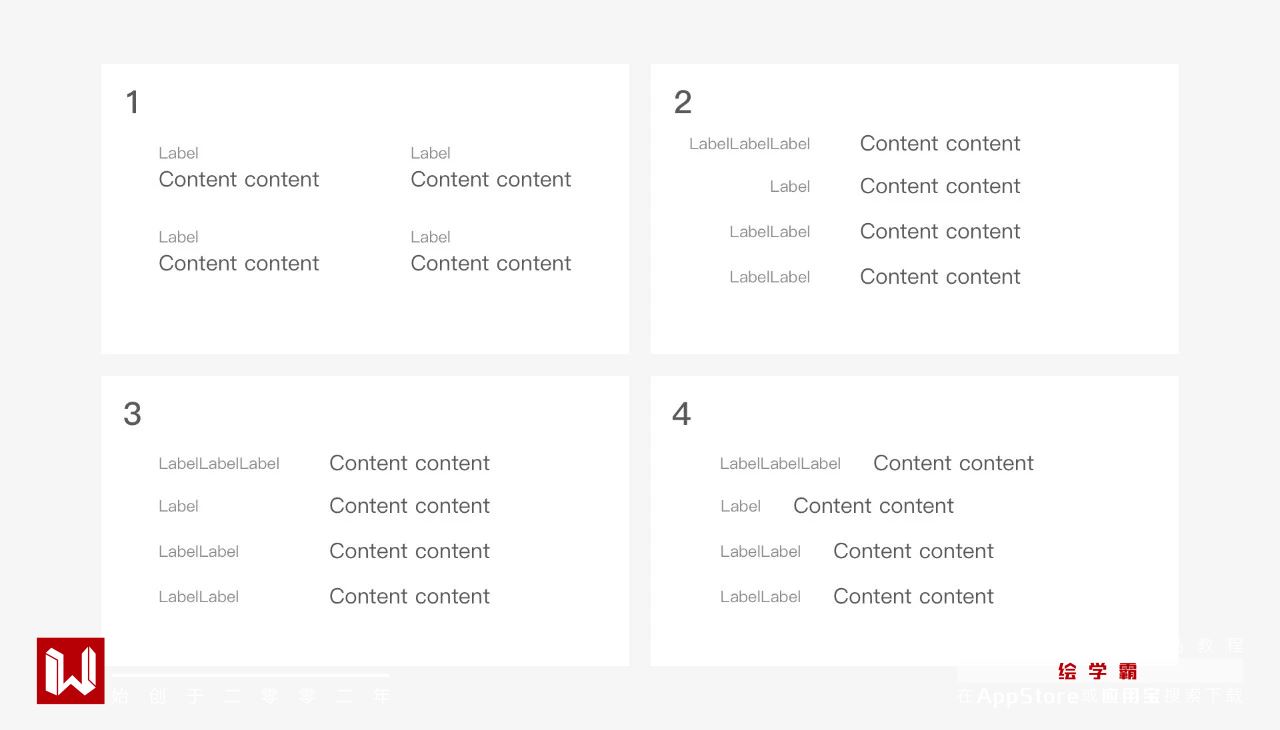1280x730 pixels.
Task: Click the panel number 2 heading
Action: pos(683,102)
